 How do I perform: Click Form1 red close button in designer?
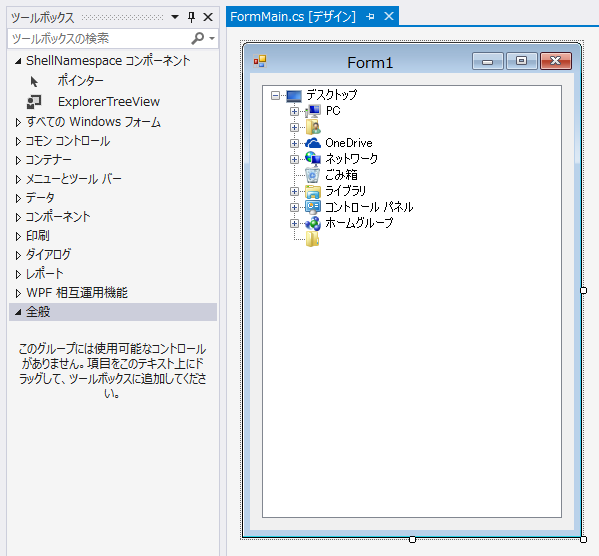[x=556, y=61]
